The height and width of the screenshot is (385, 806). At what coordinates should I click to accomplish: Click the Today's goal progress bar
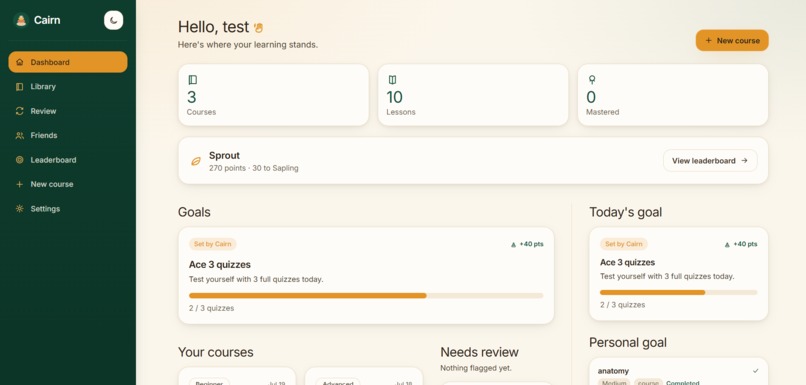pyautogui.click(x=679, y=292)
